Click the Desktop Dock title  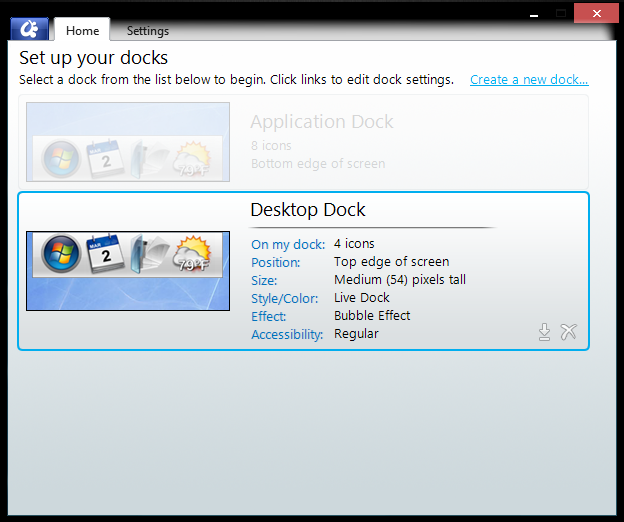[x=308, y=210]
